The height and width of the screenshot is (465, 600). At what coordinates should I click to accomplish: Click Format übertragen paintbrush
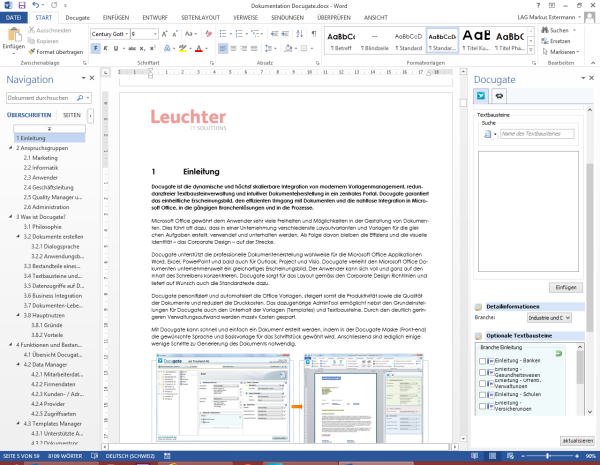pos(56,52)
